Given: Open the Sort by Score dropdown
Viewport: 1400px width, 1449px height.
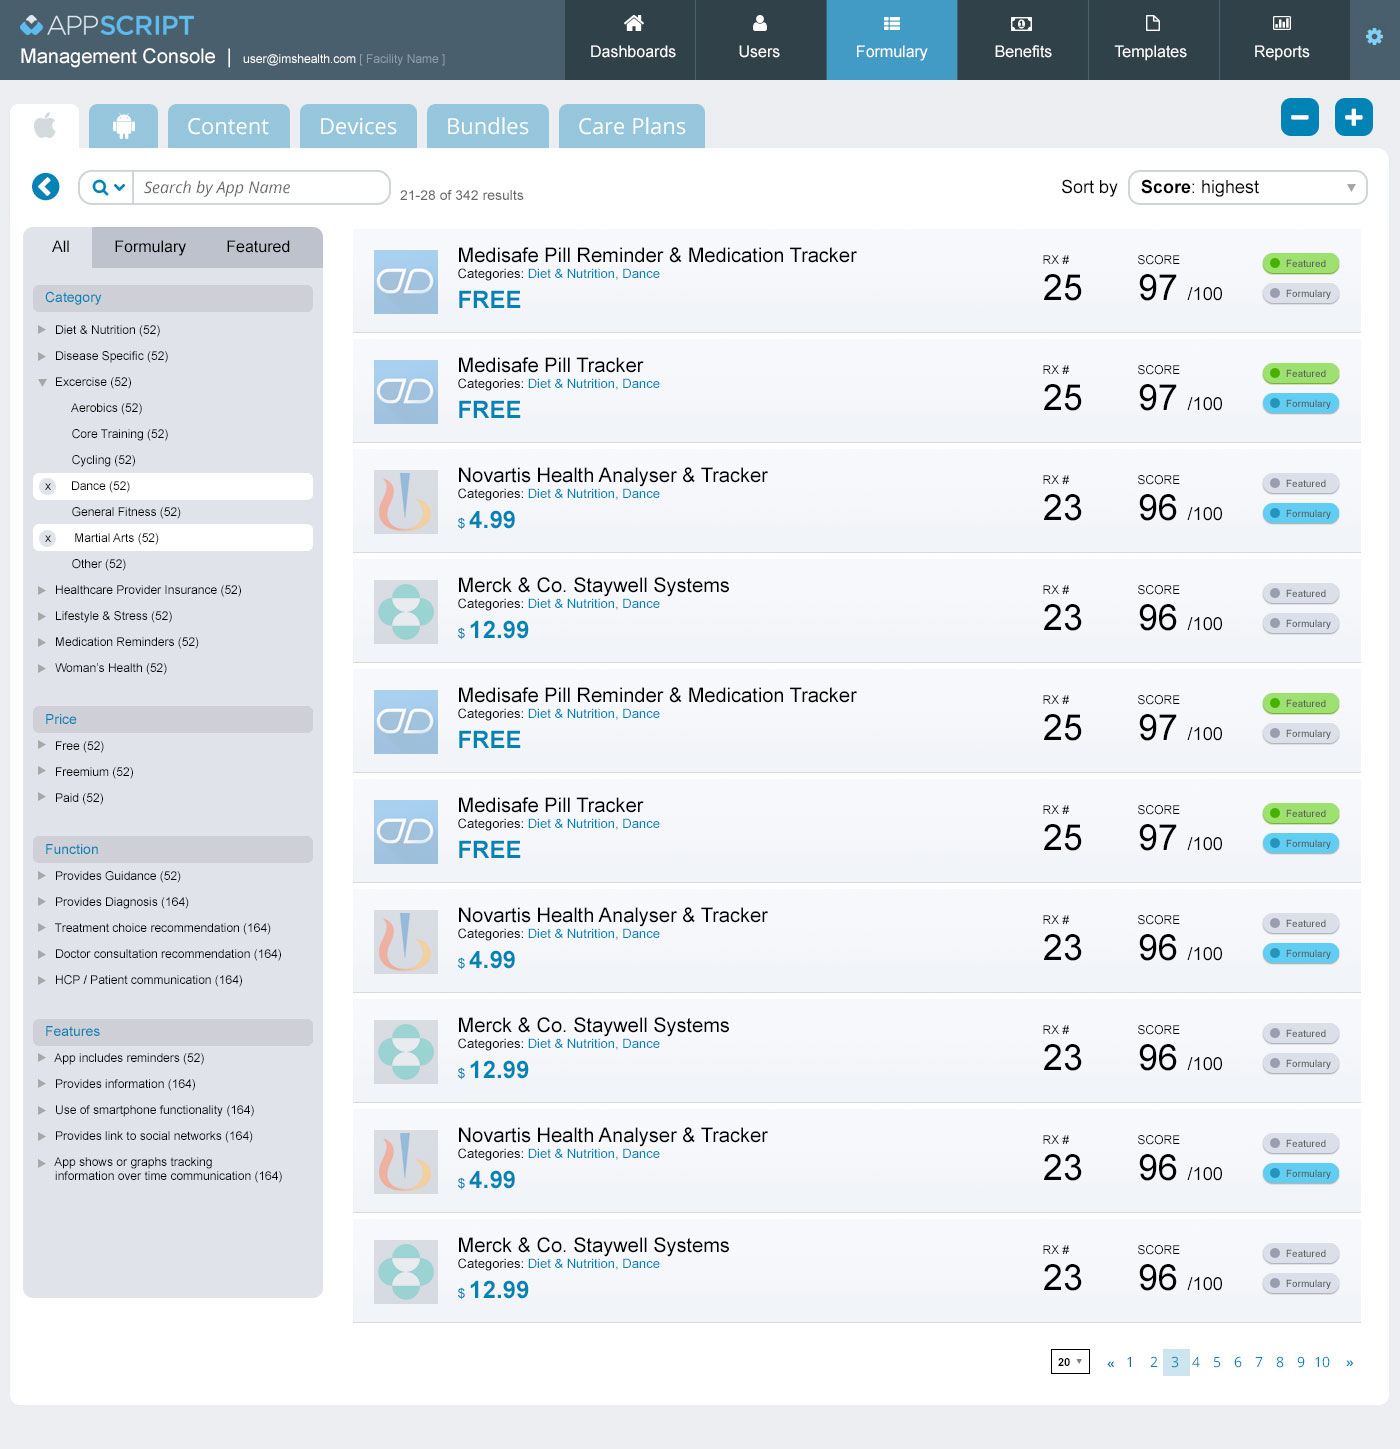Looking at the screenshot, I should [1247, 187].
